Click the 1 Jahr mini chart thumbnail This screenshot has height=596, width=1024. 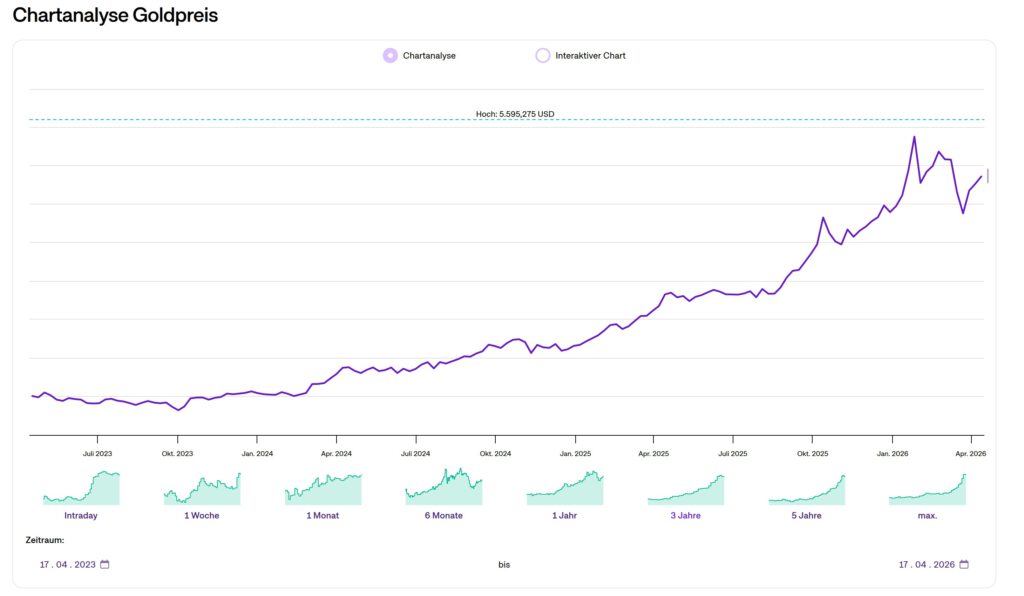pos(565,488)
